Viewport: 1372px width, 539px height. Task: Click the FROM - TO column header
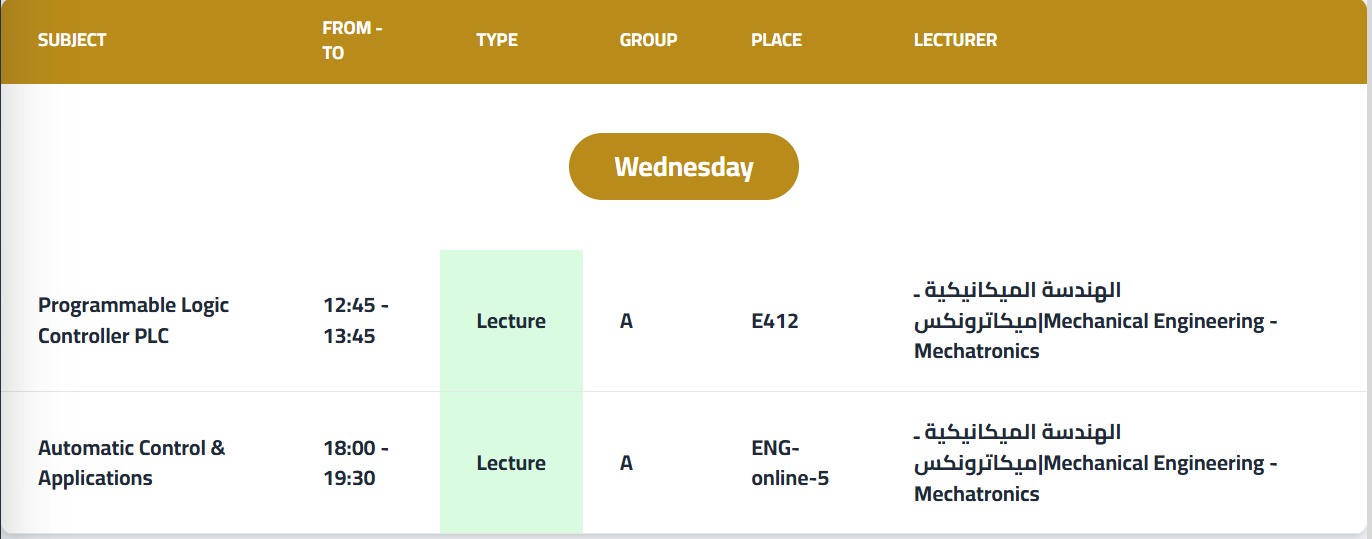(x=352, y=41)
